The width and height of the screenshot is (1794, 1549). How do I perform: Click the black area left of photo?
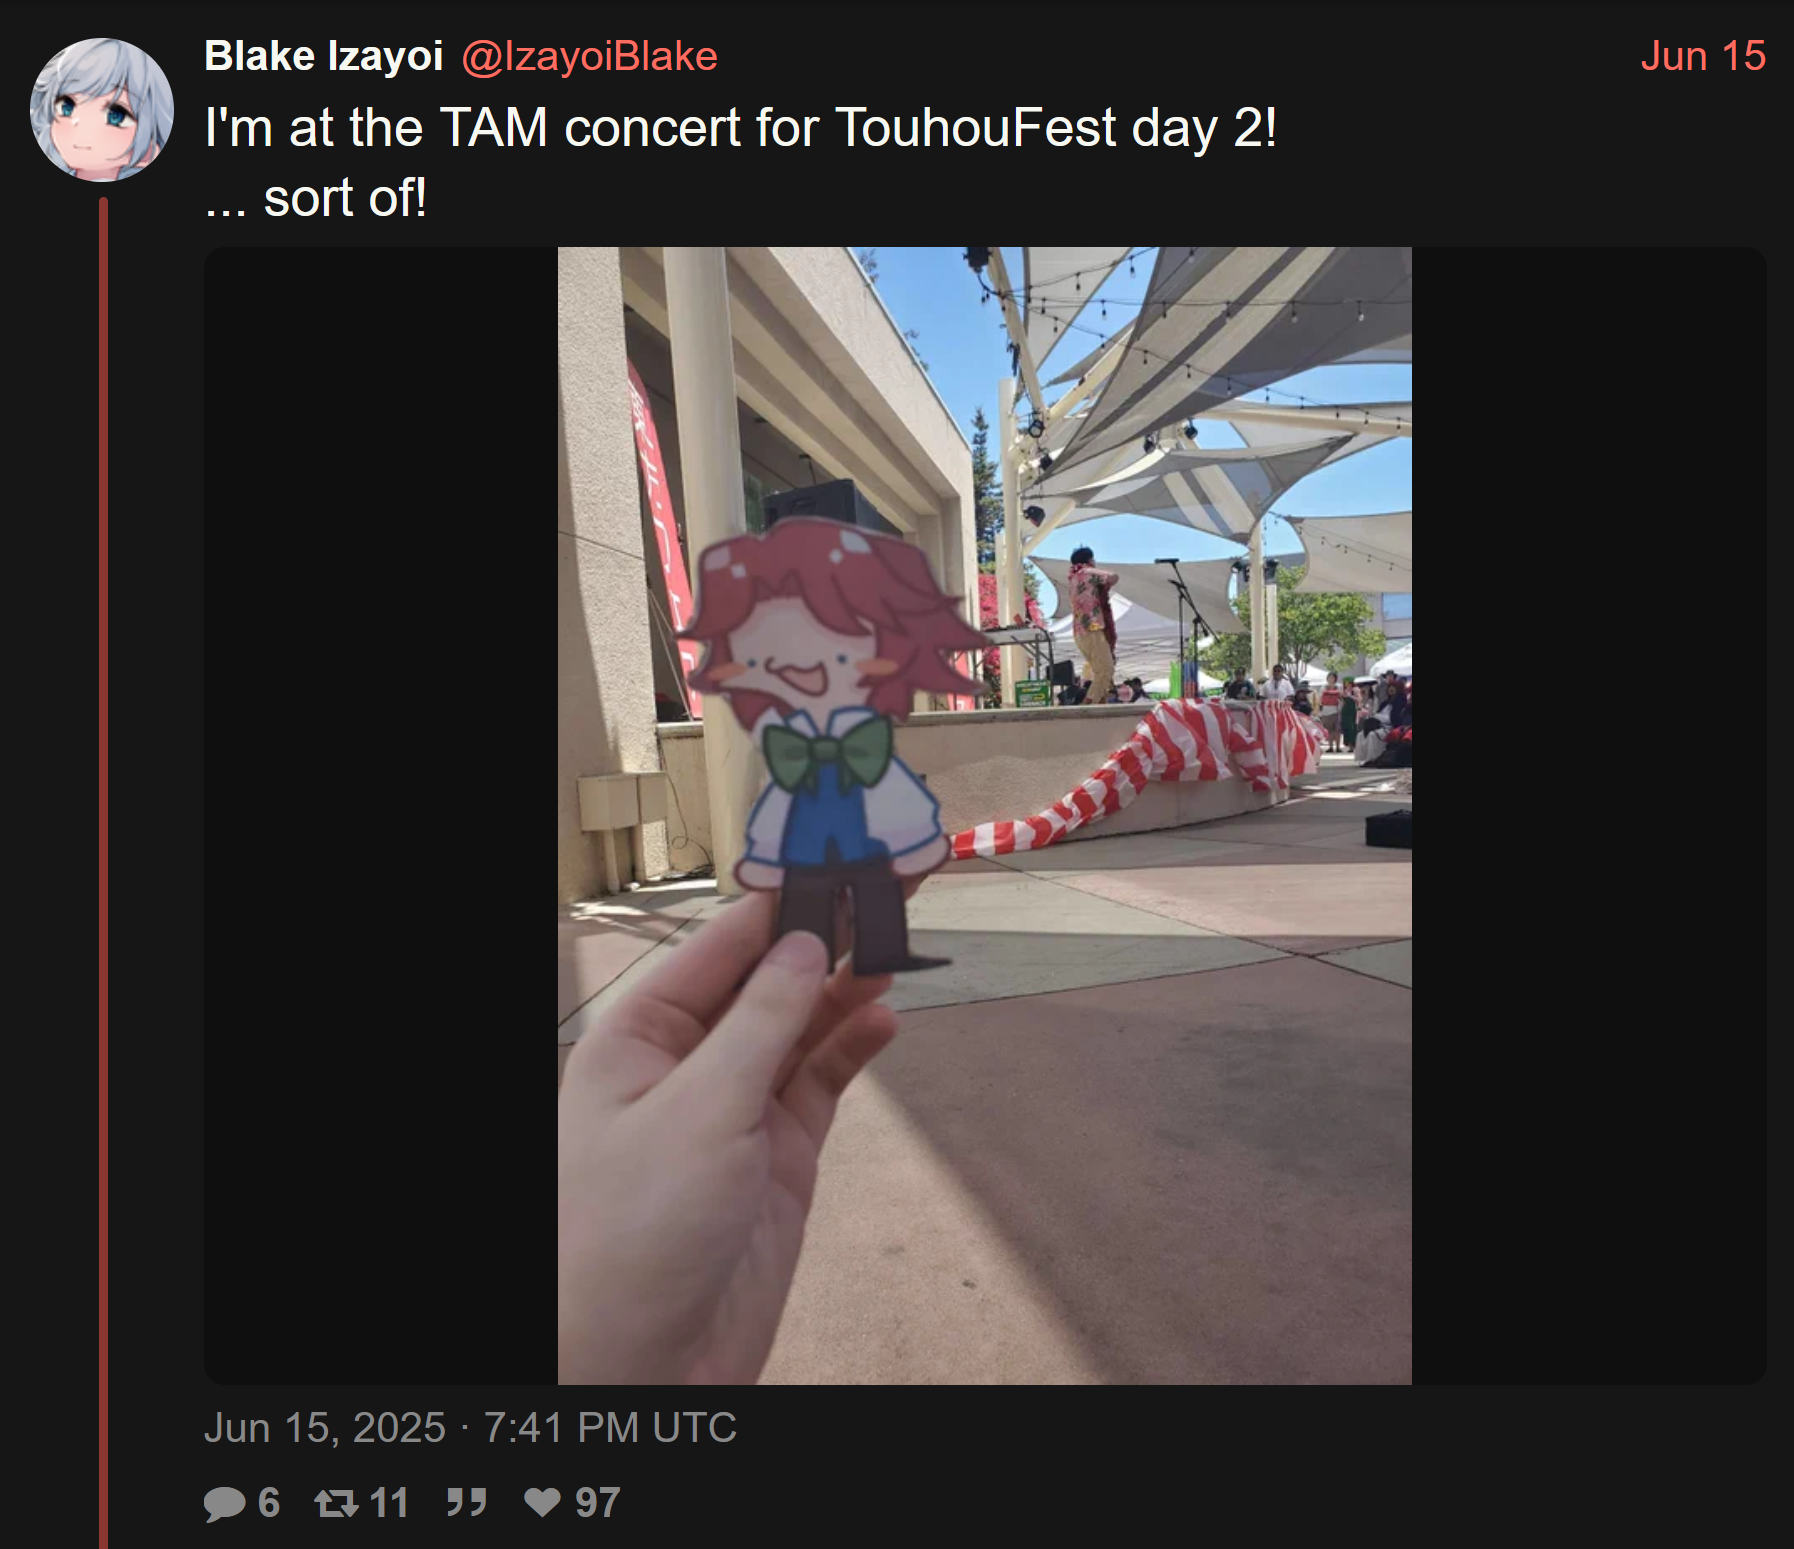[x=381, y=816]
